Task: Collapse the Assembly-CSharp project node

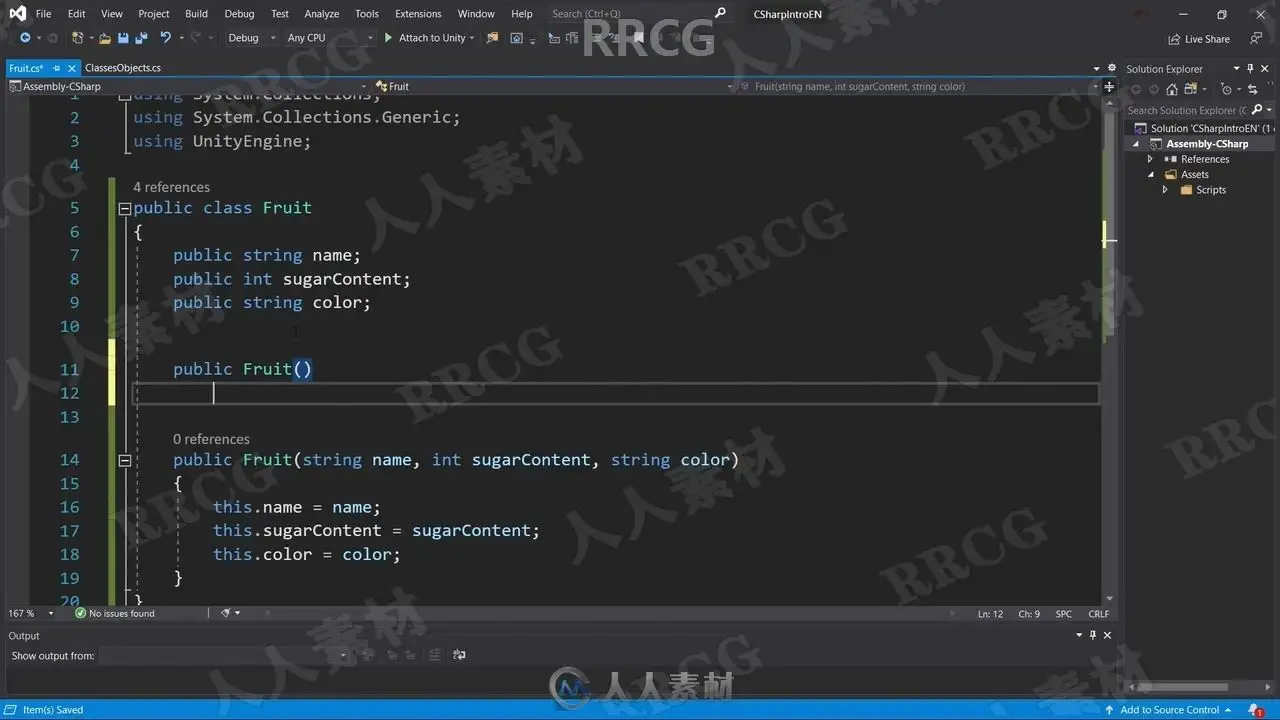Action: tap(1136, 144)
